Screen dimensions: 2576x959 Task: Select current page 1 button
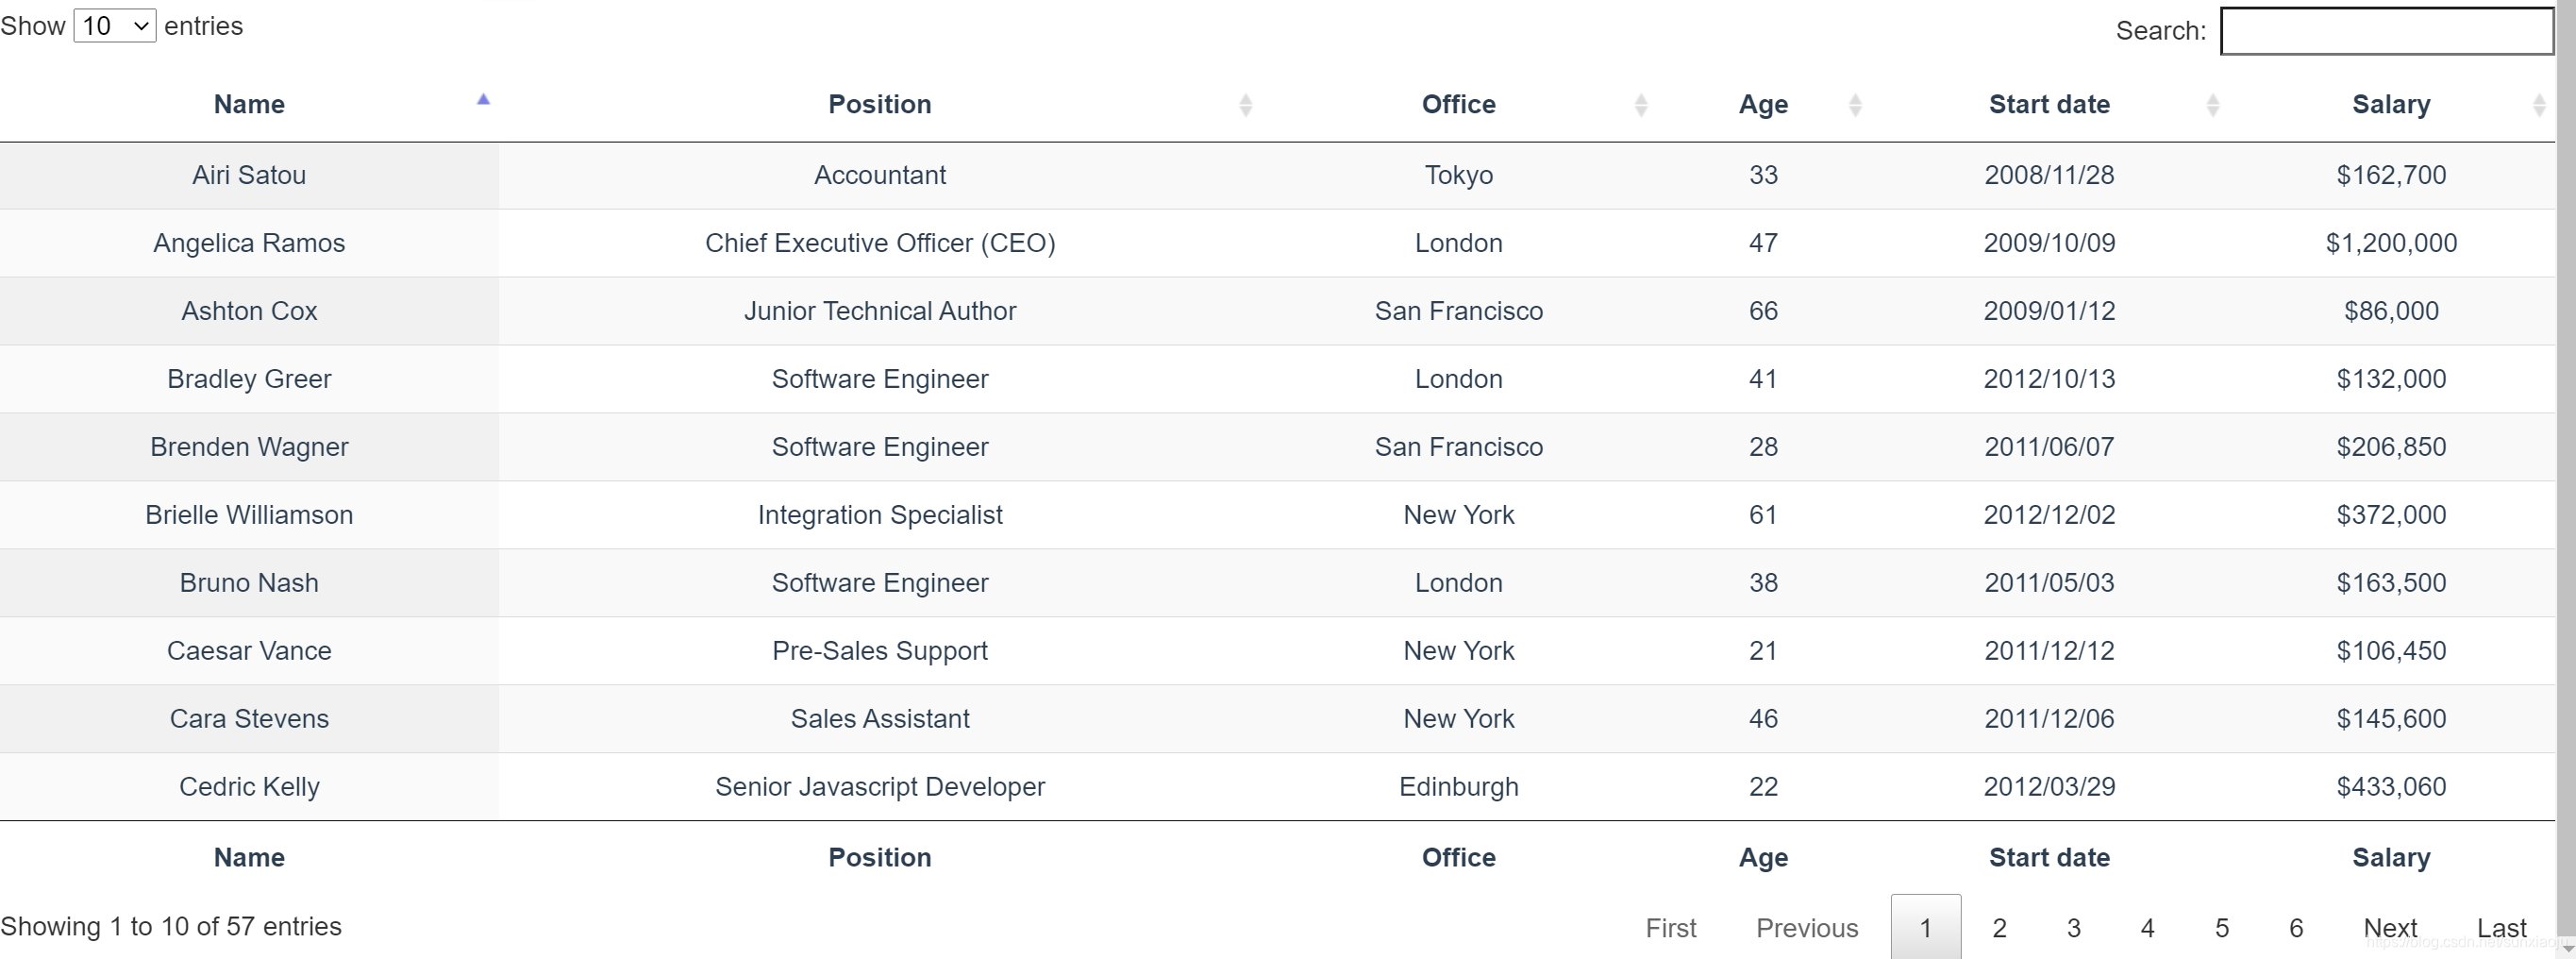point(1926,928)
